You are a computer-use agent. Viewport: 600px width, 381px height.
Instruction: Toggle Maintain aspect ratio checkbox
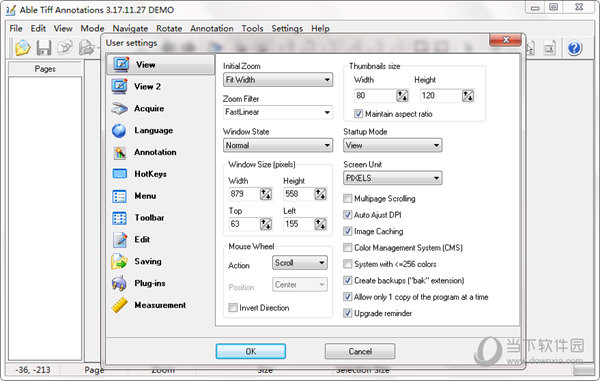pos(359,114)
